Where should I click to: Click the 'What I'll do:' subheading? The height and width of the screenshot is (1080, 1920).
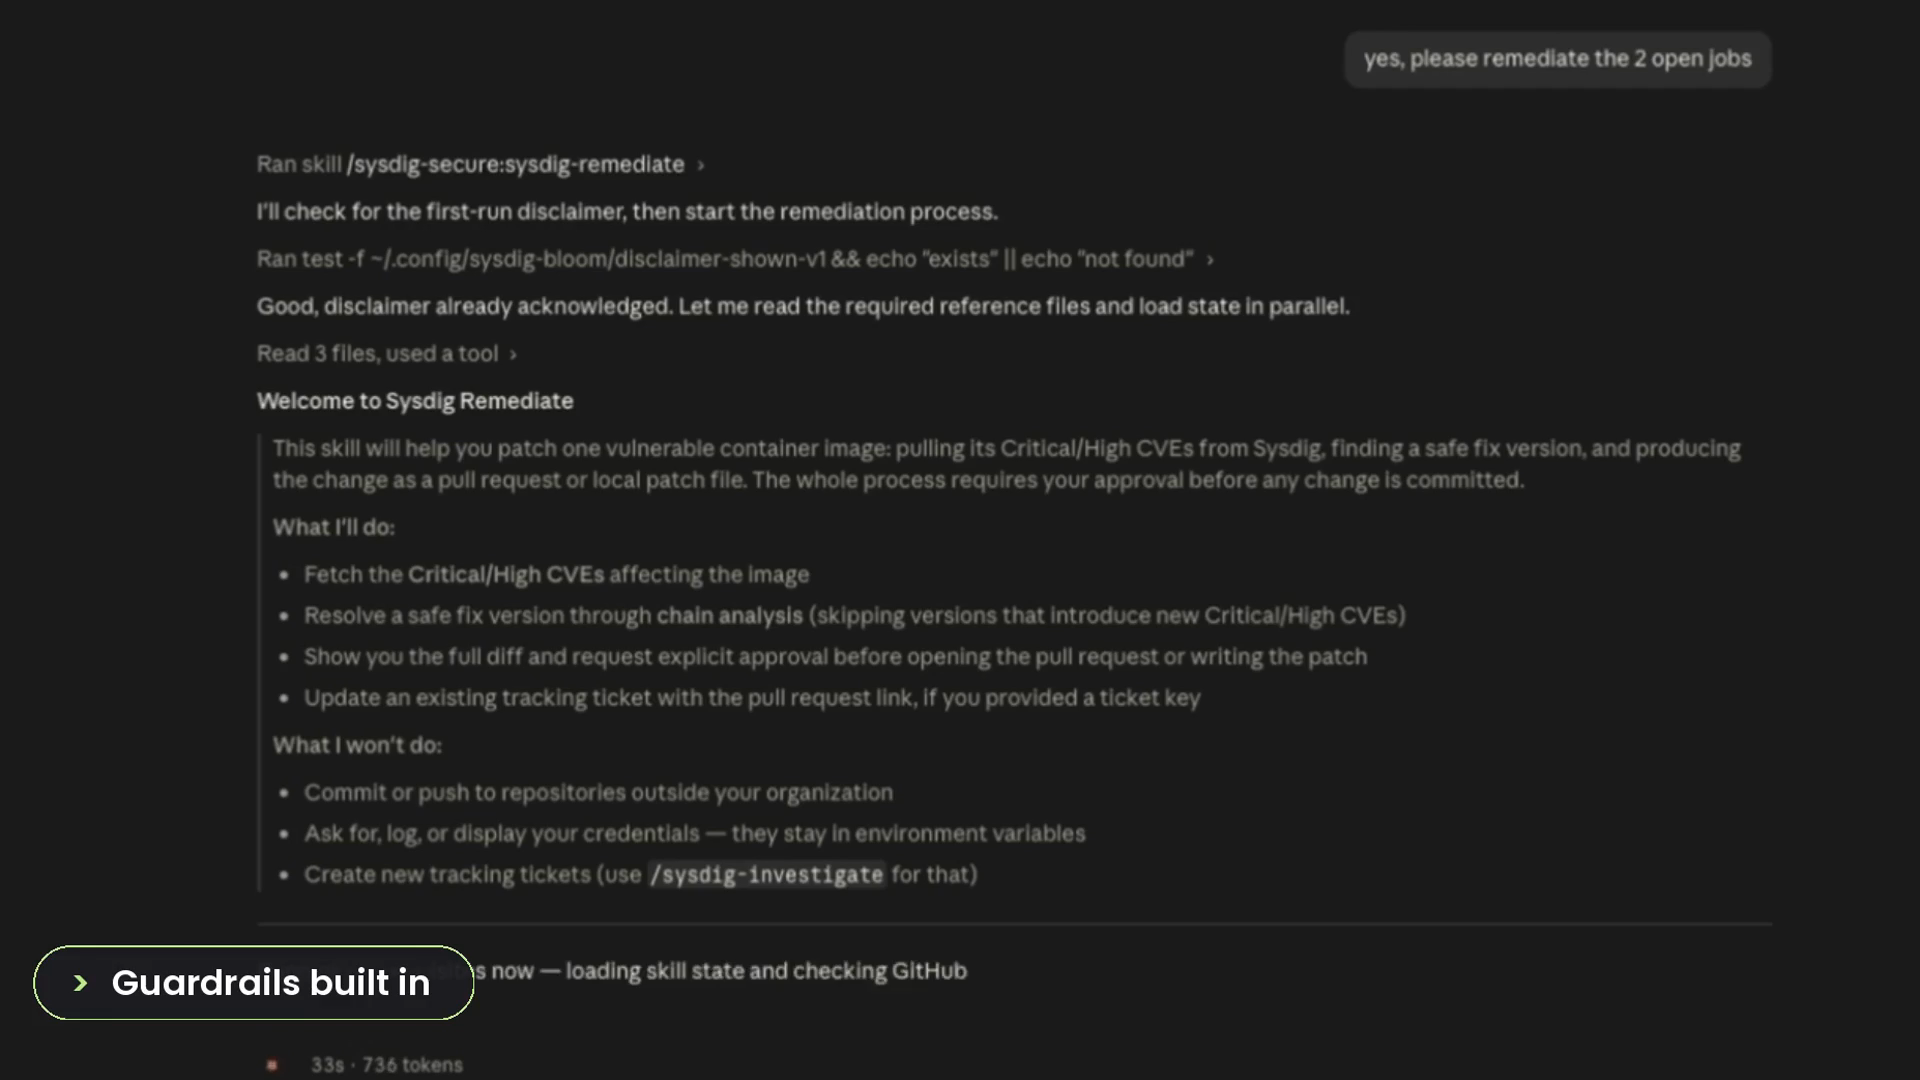[334, 528]
